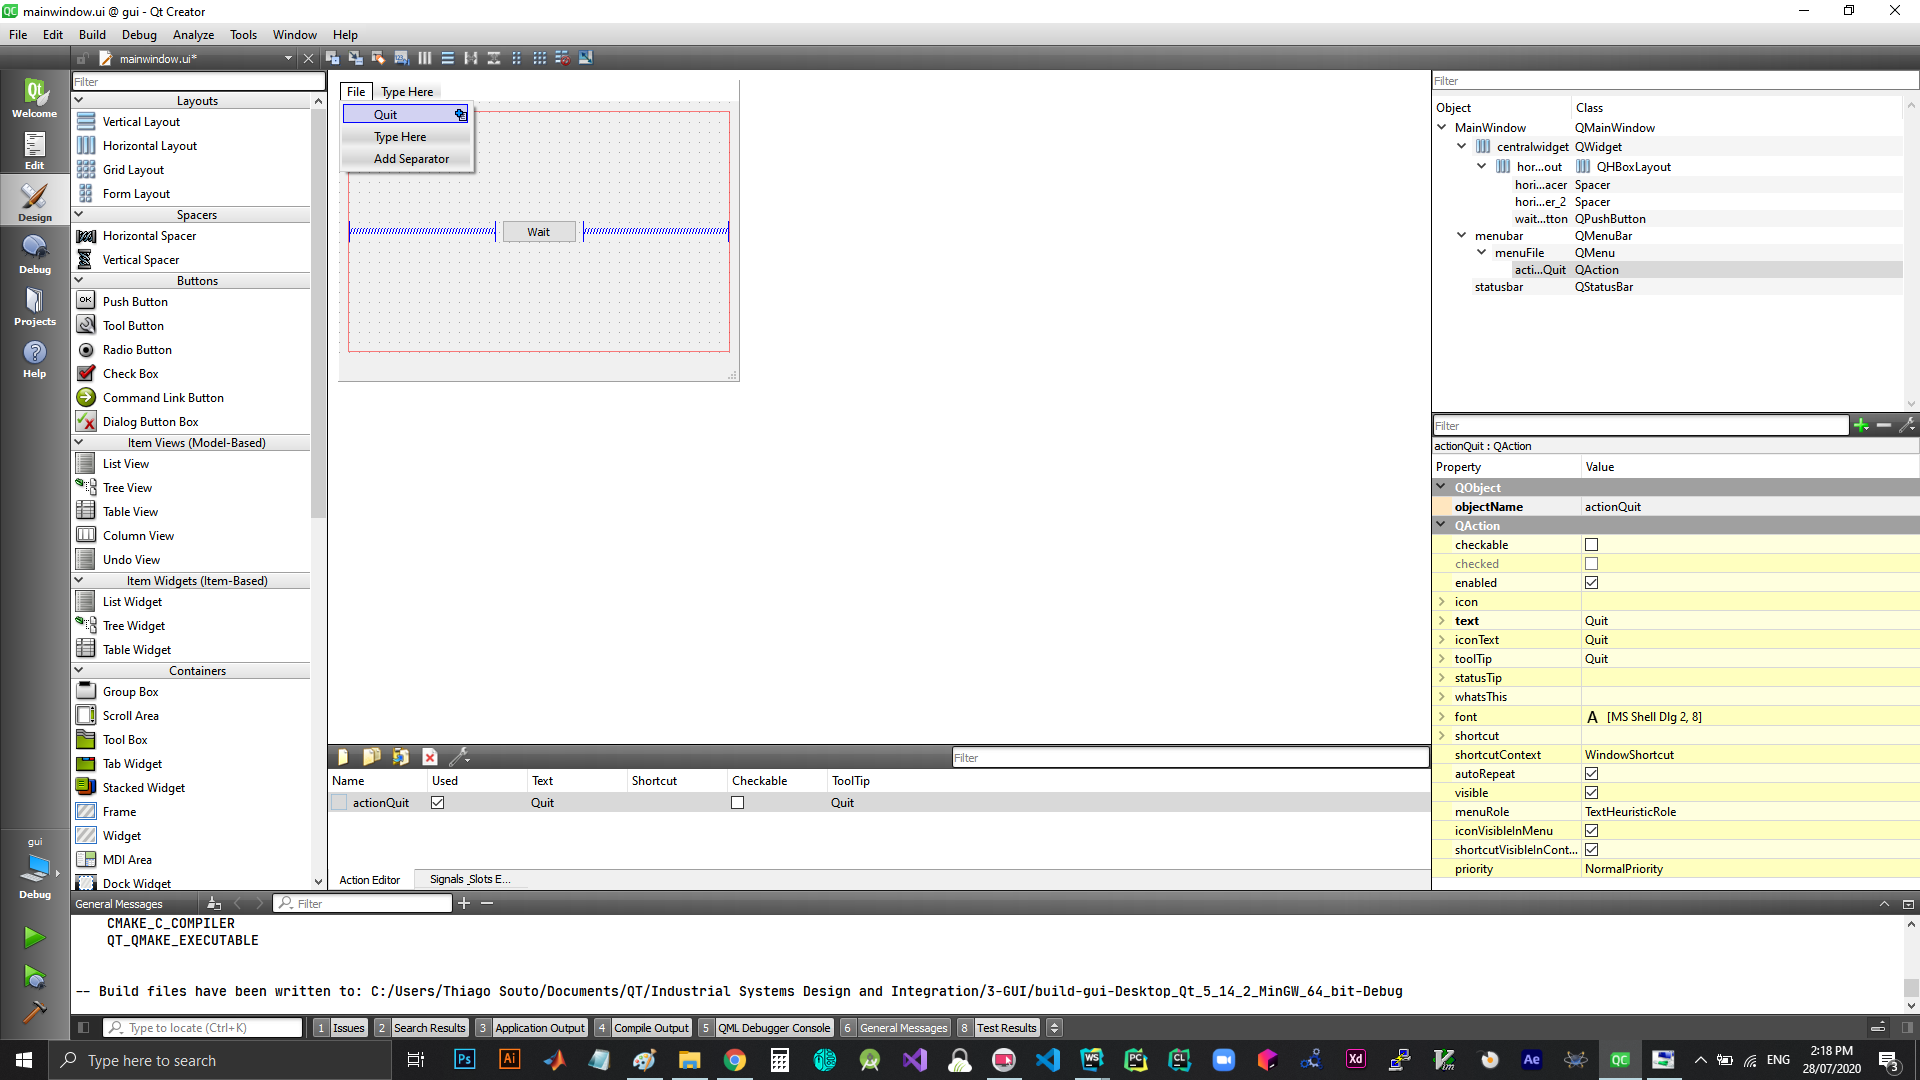
Task: Click Edit Tab Order toolbar icon
Action: click(401, 58)
